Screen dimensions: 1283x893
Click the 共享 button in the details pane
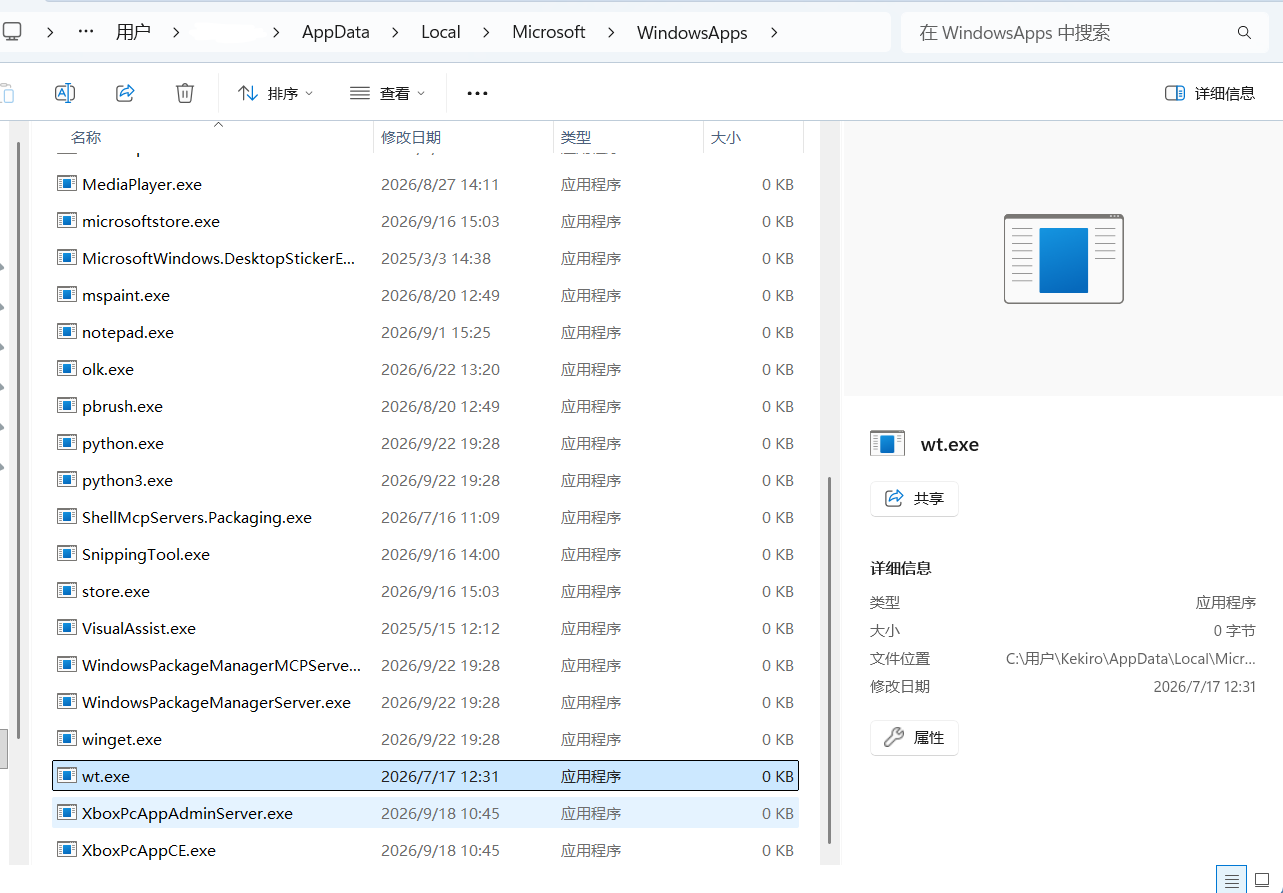(x=914, y=498)
